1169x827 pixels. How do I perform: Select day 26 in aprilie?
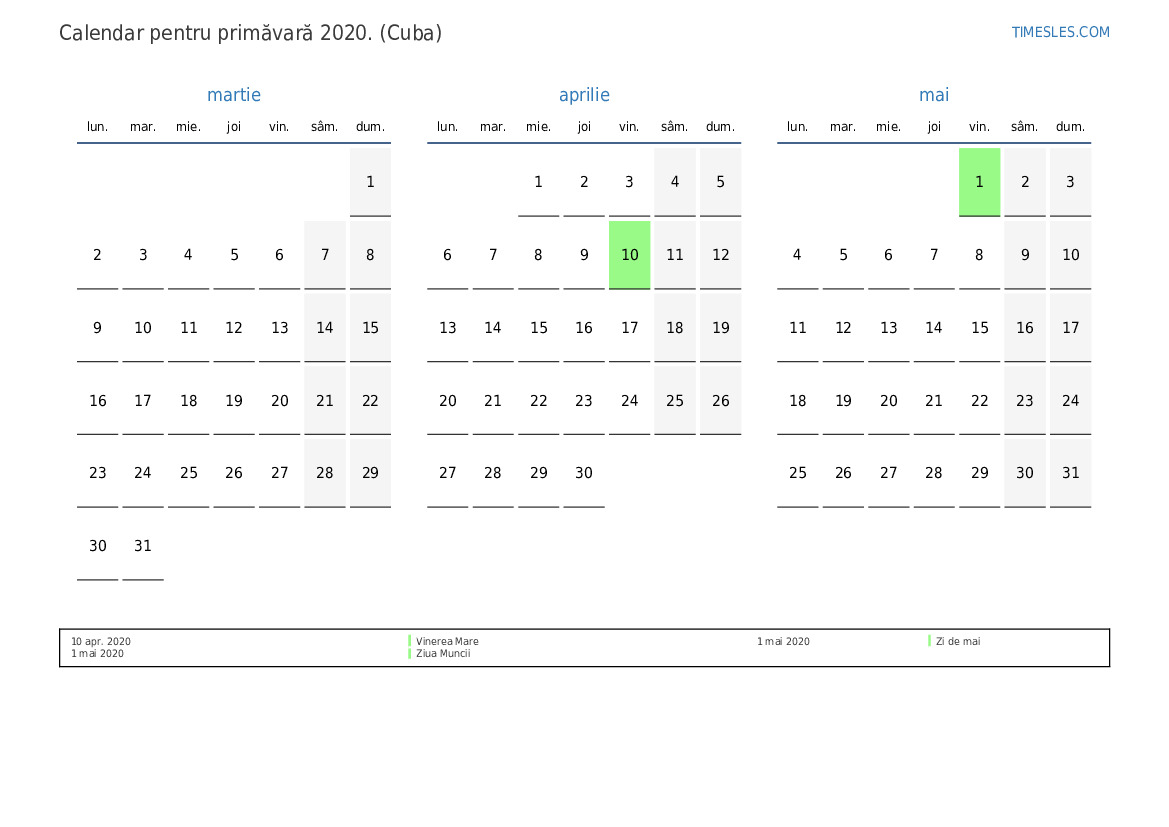(x=720, y=401)
